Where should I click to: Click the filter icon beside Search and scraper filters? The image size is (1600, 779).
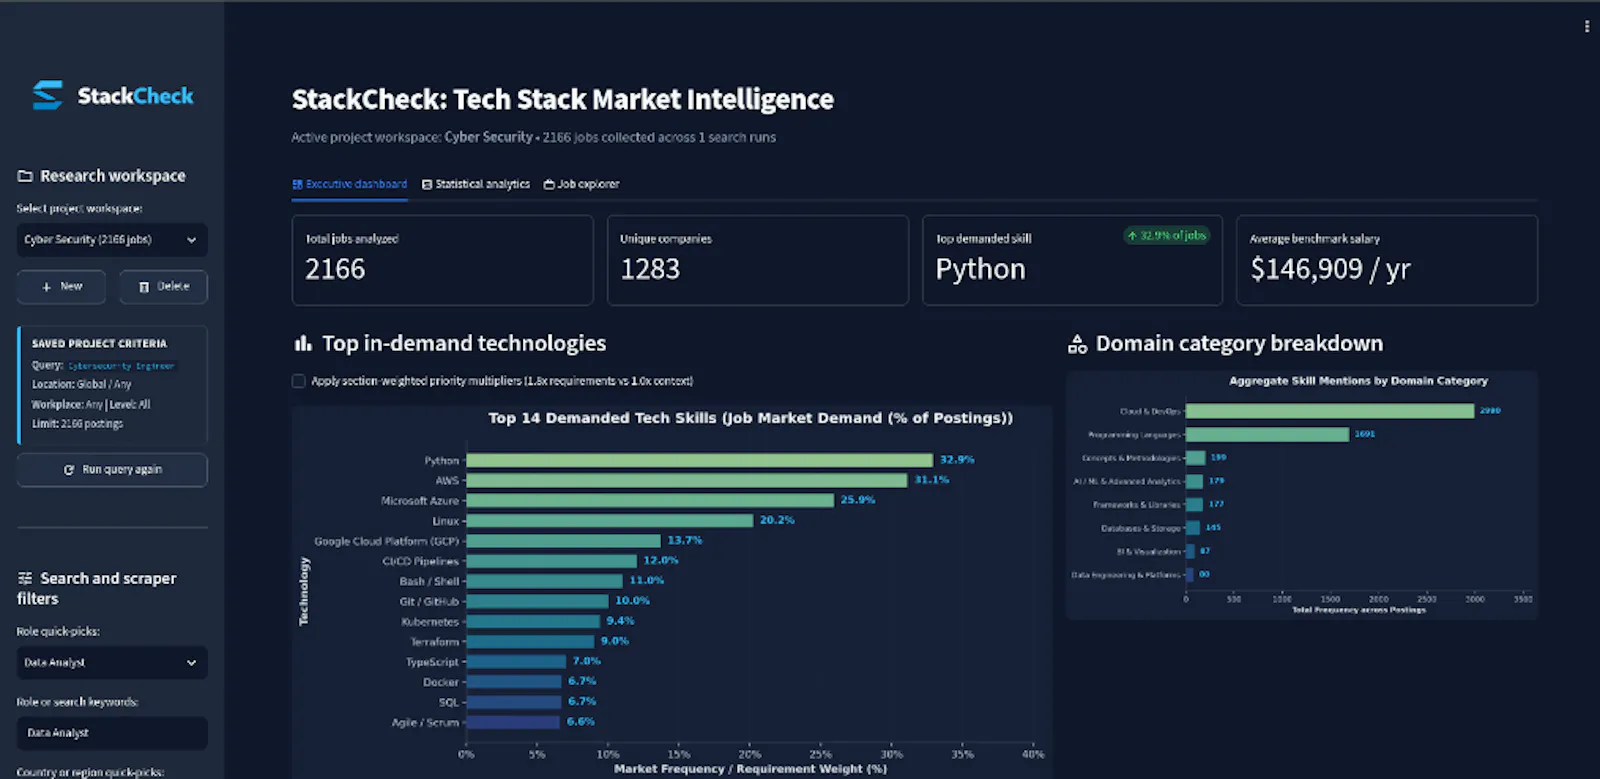pyautogui.click(x=25, y=578)
